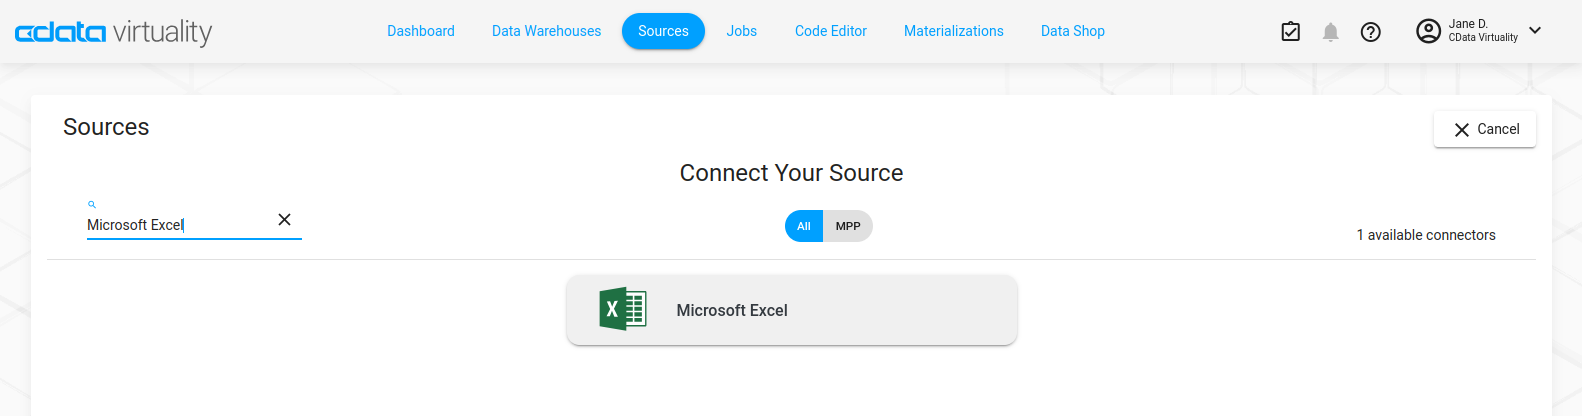Select the All connectors filter
This screenshot has height=416, width=1582.
pos(804,226)
